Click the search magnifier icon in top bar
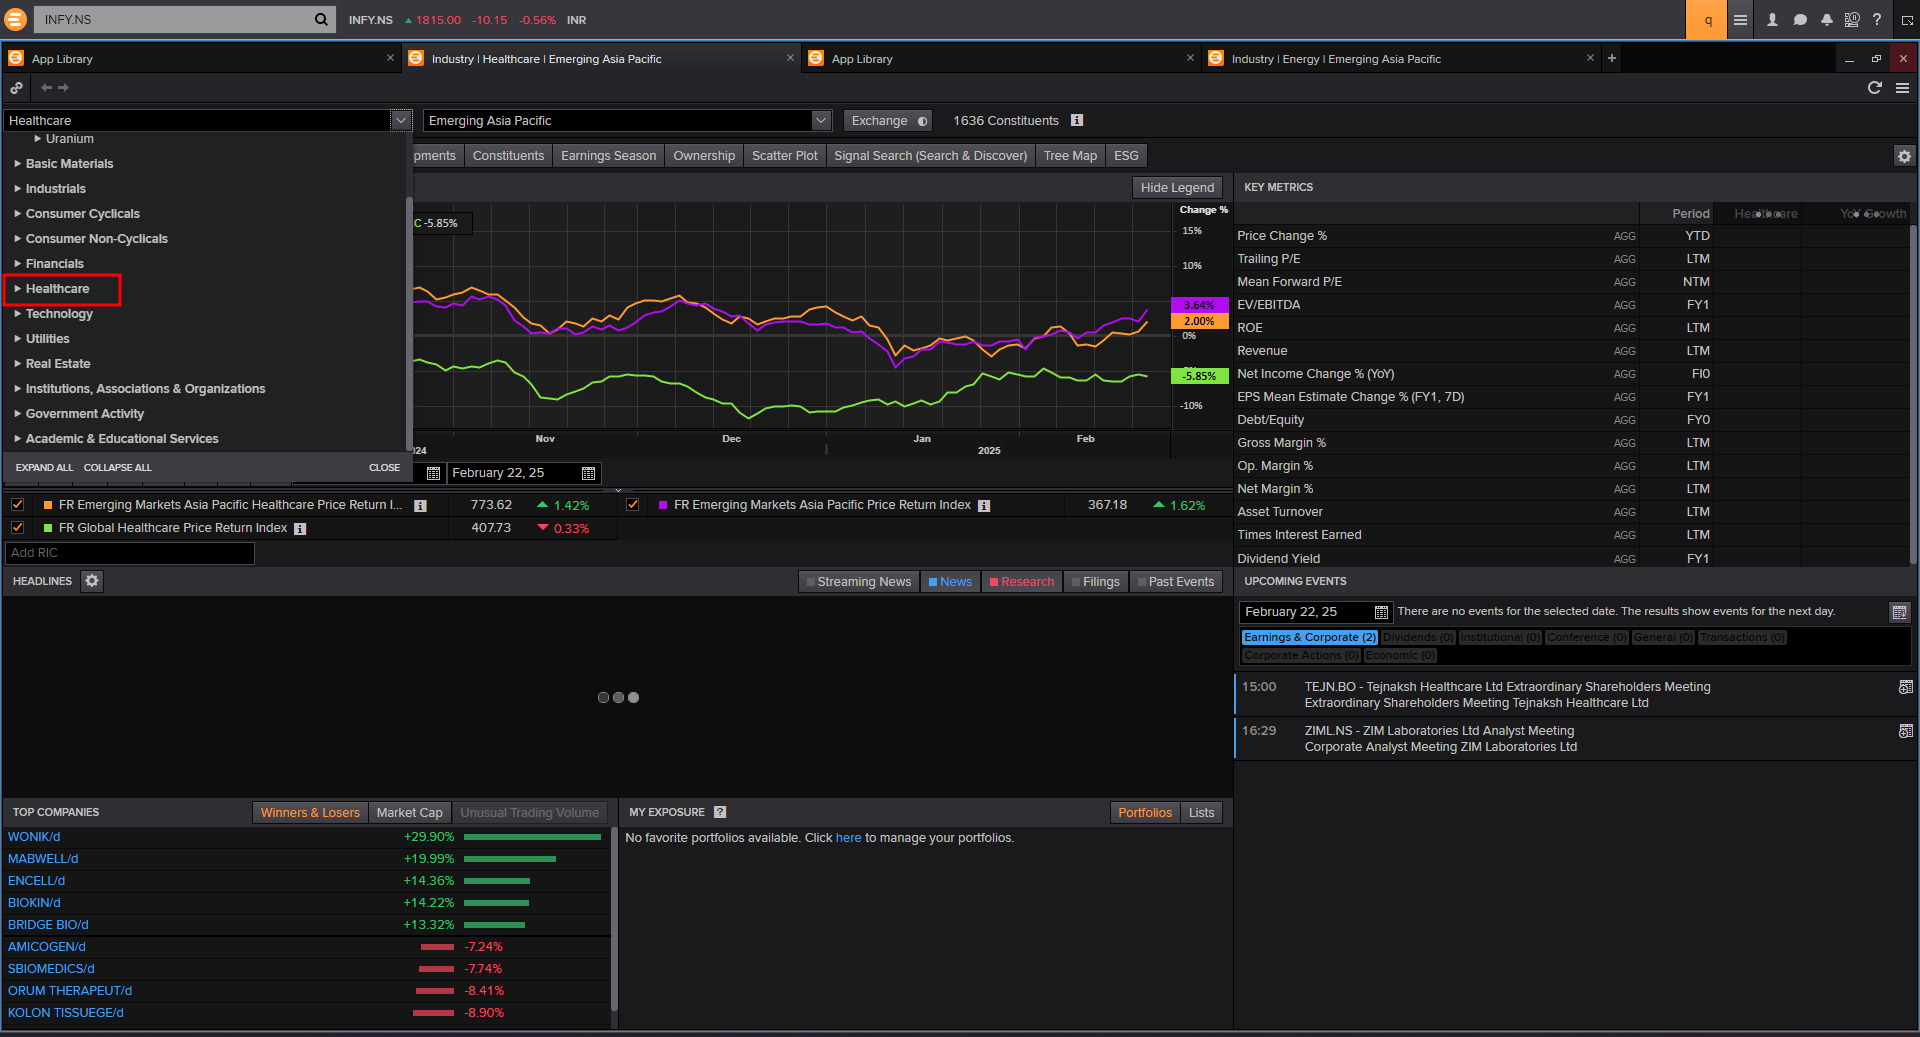The image size is (1920, 1037). click(320, 19)
